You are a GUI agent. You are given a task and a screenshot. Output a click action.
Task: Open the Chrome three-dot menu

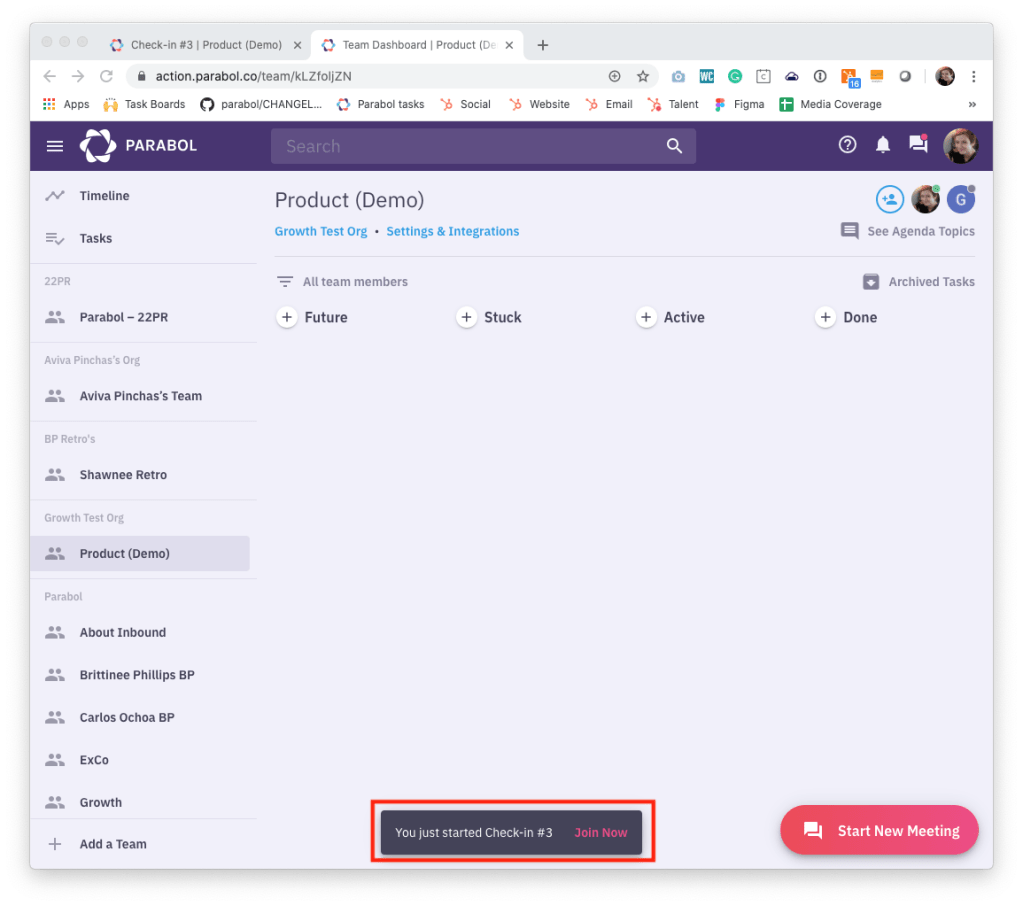click(973, 76)
